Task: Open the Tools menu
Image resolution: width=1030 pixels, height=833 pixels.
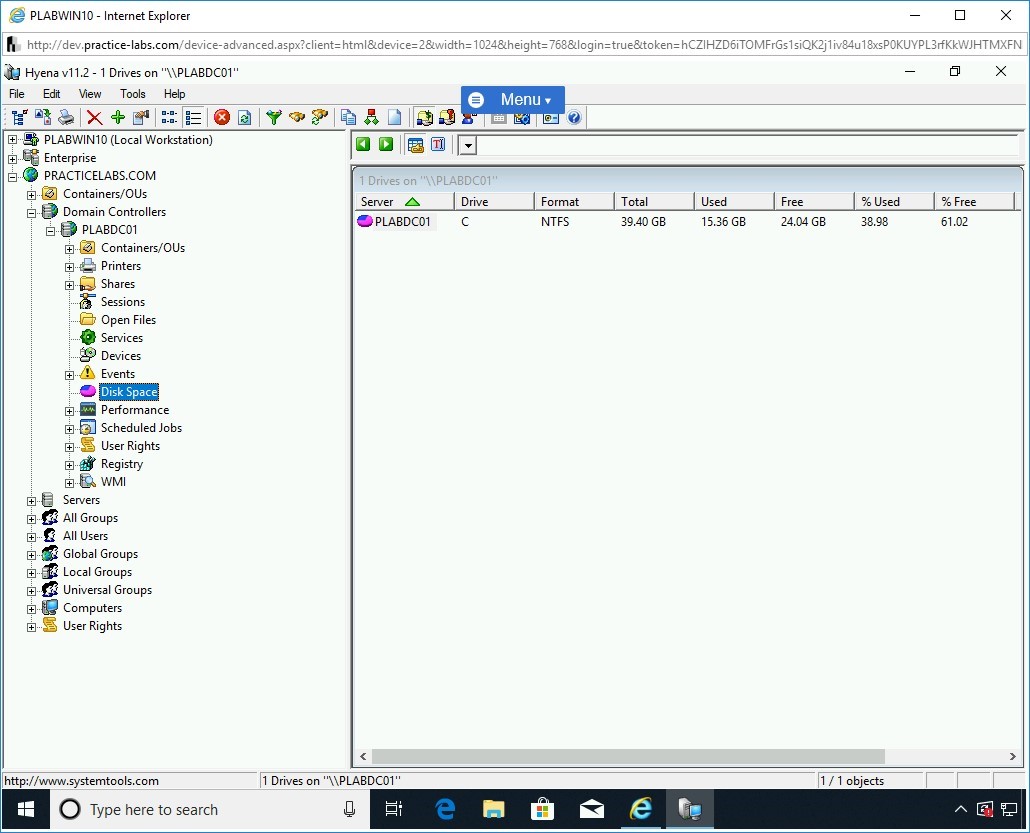Action: (133, 94)
